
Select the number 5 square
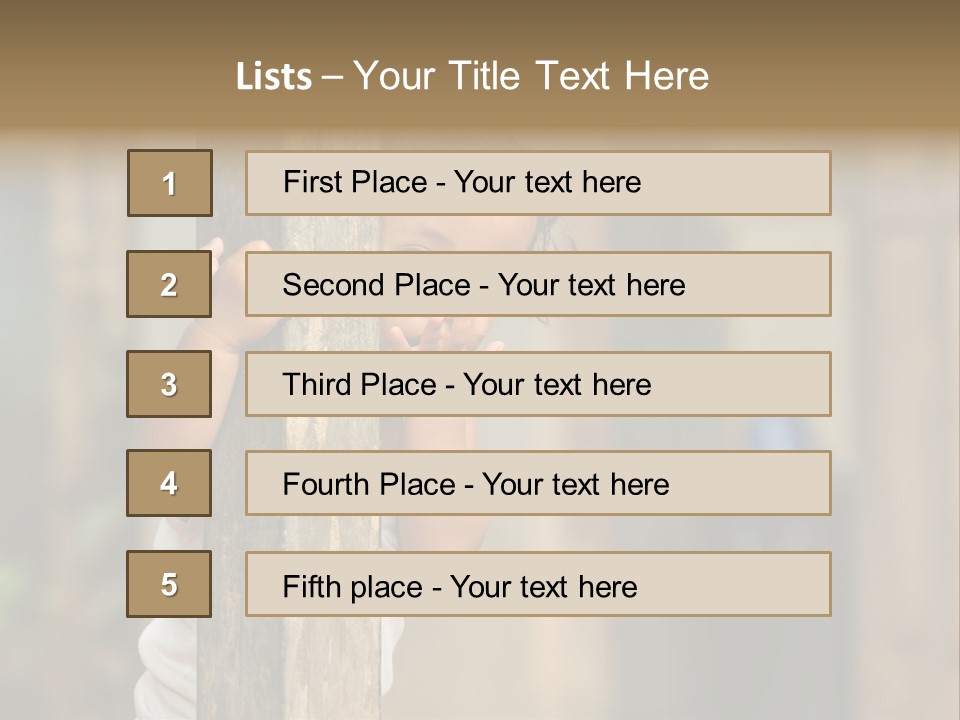point(169,584)
